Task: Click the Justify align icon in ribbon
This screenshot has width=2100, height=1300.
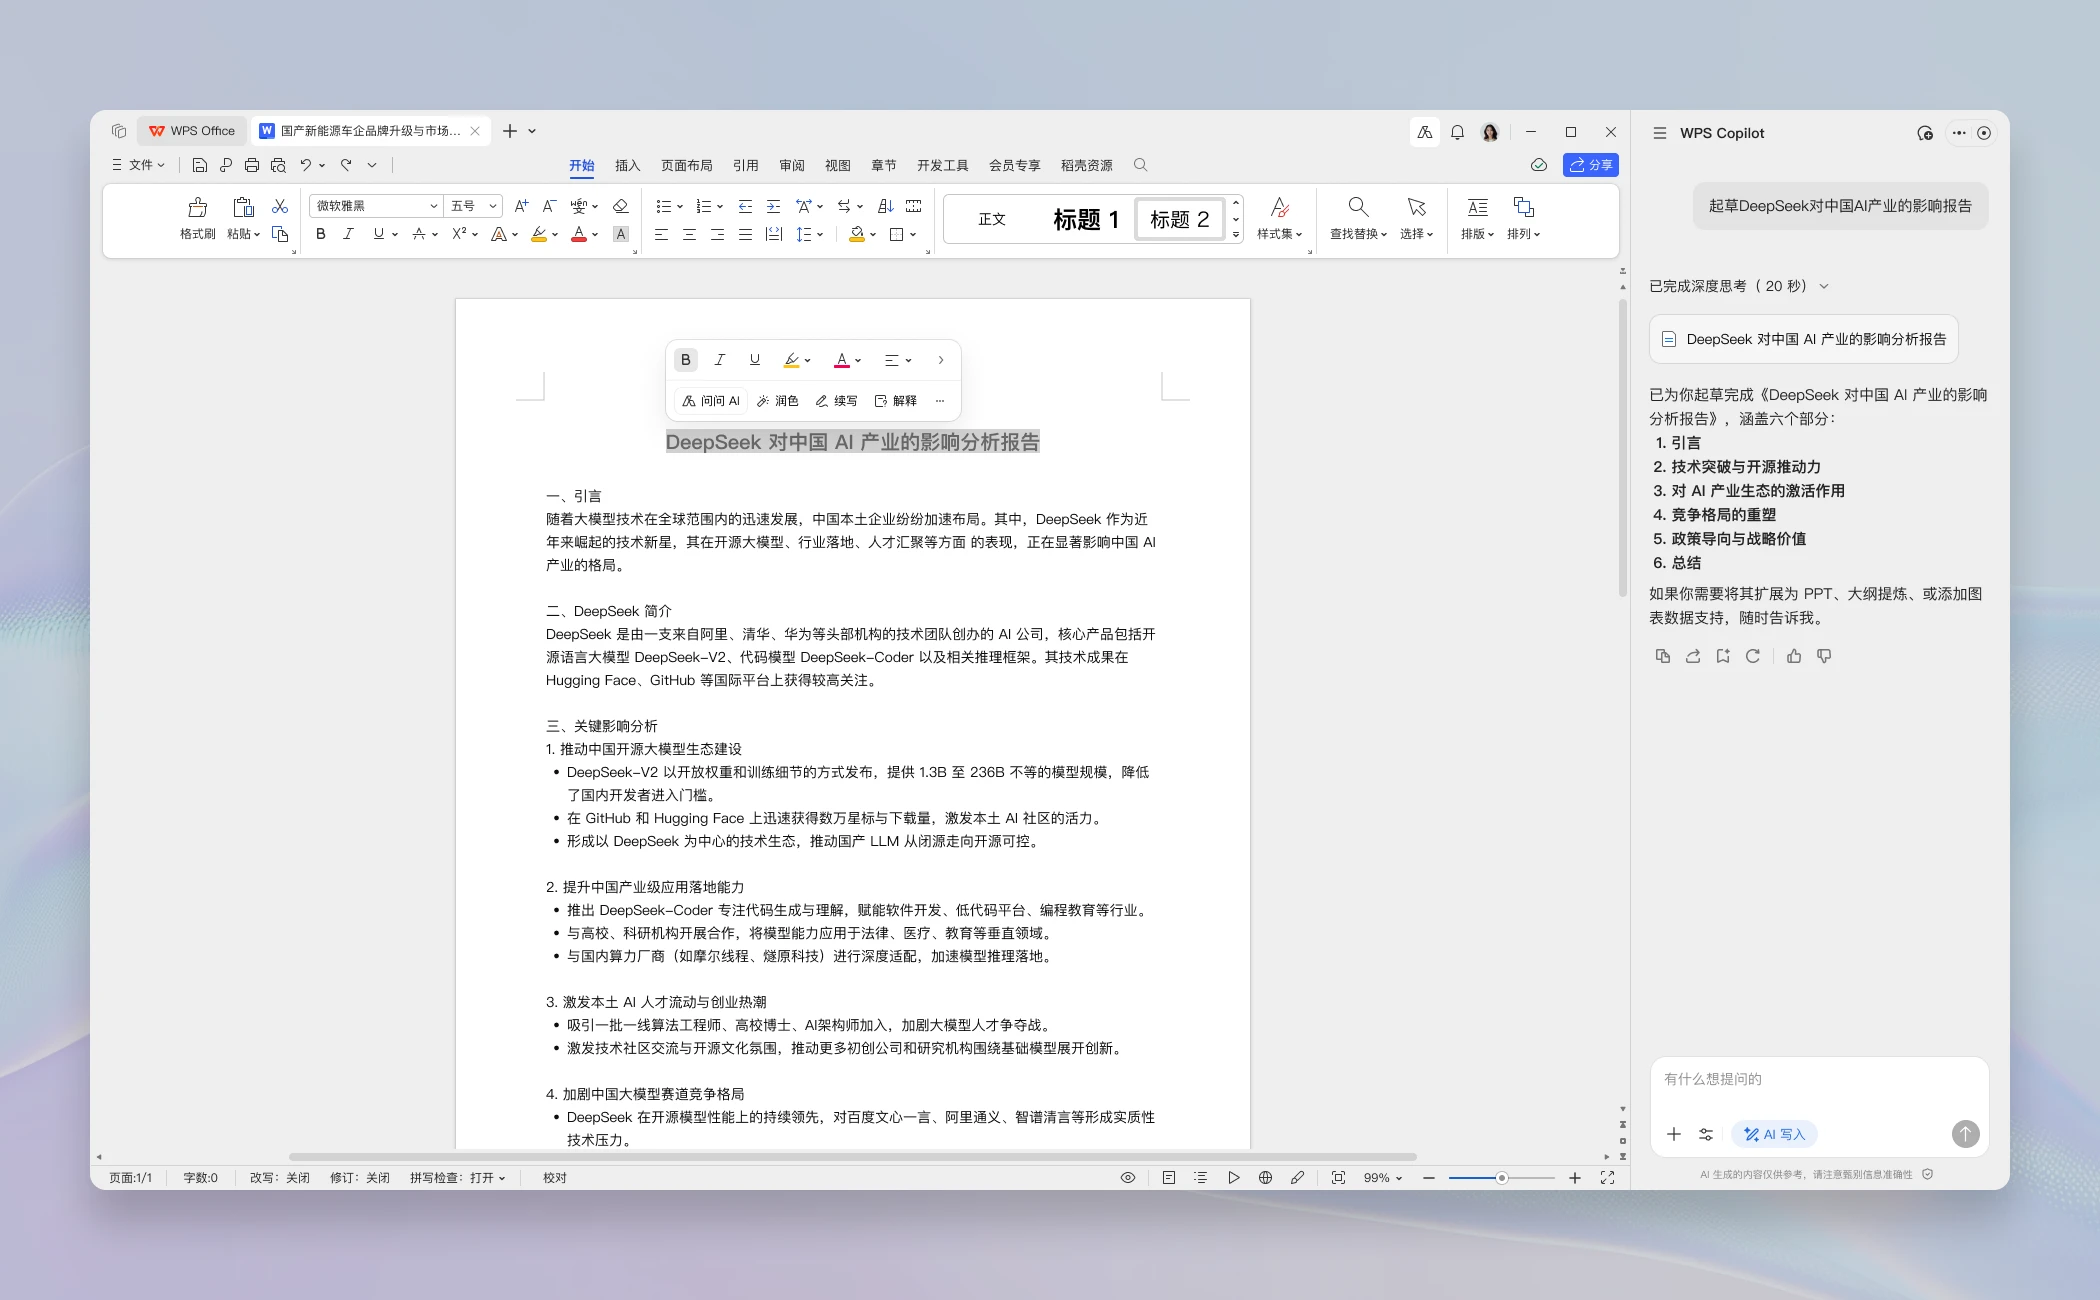Action: point(745,234)
